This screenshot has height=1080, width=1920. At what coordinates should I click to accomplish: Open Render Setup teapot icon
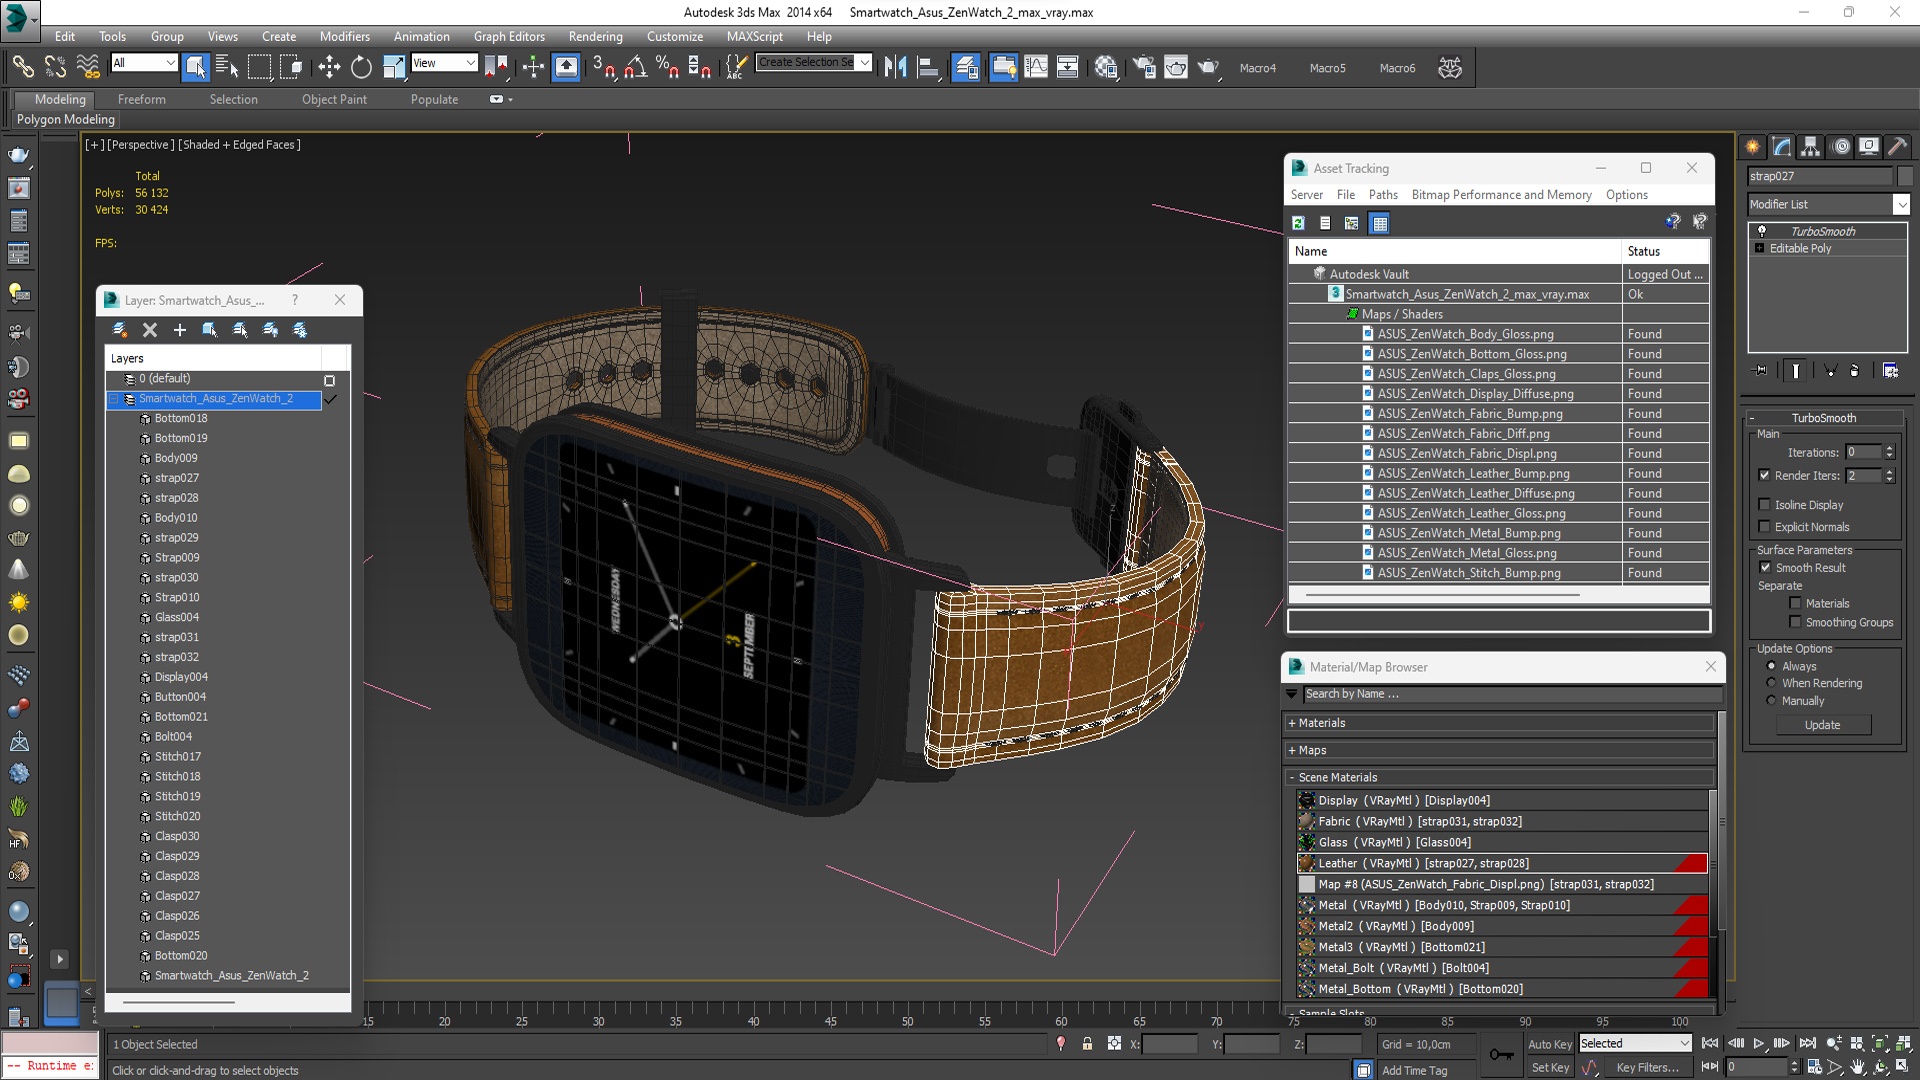tap(1143, 67)
